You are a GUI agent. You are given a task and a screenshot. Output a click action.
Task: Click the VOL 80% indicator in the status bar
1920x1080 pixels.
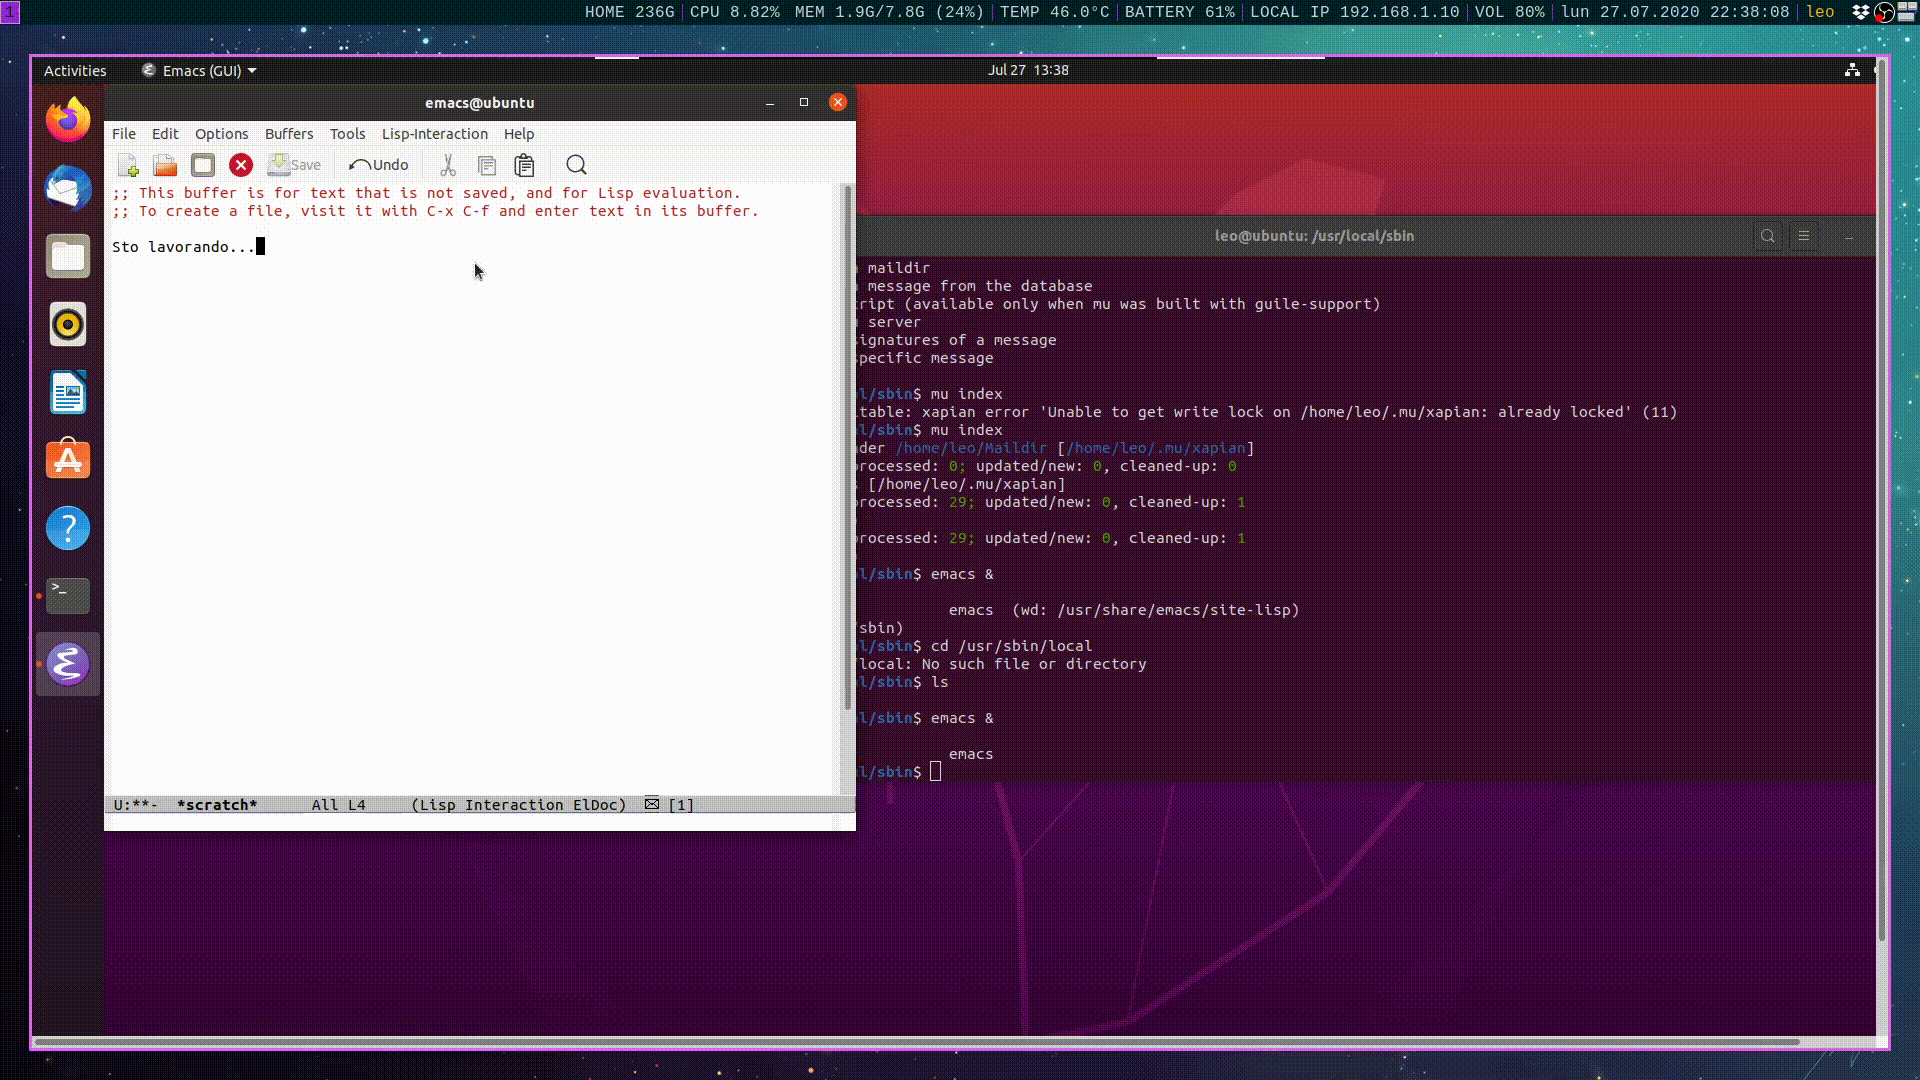[x=1509, y=12]
